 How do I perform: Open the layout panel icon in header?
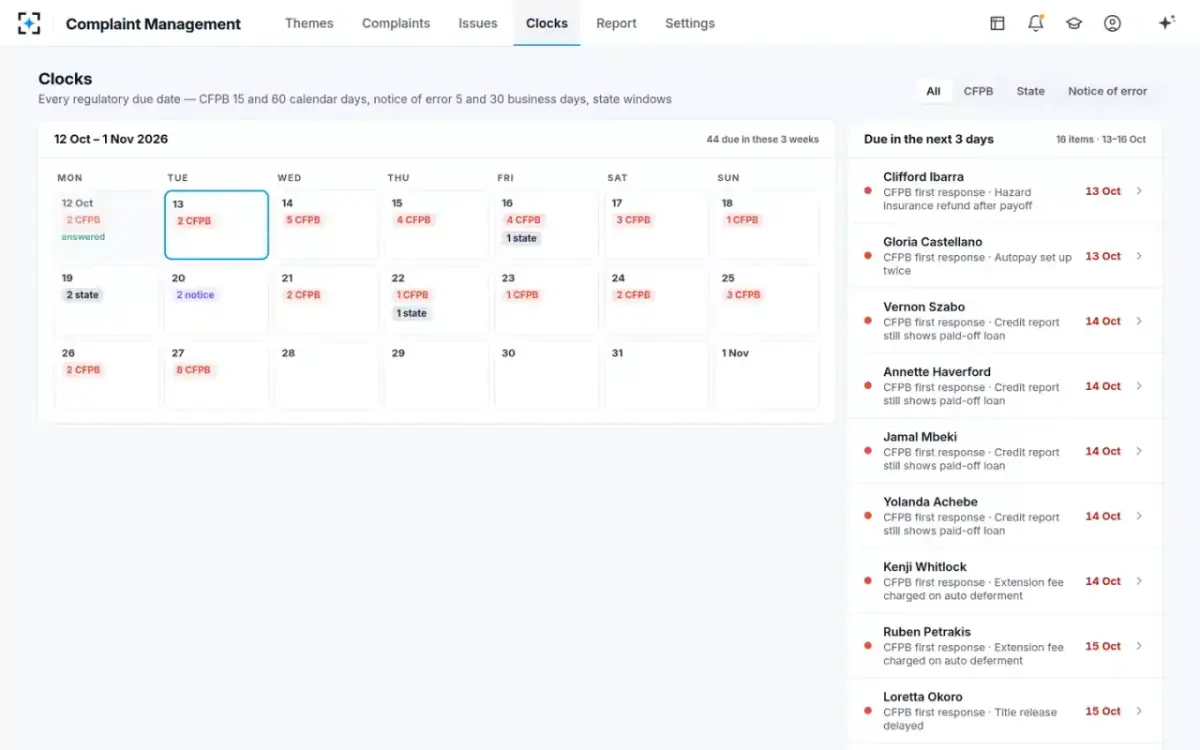[x=997, y=23]
